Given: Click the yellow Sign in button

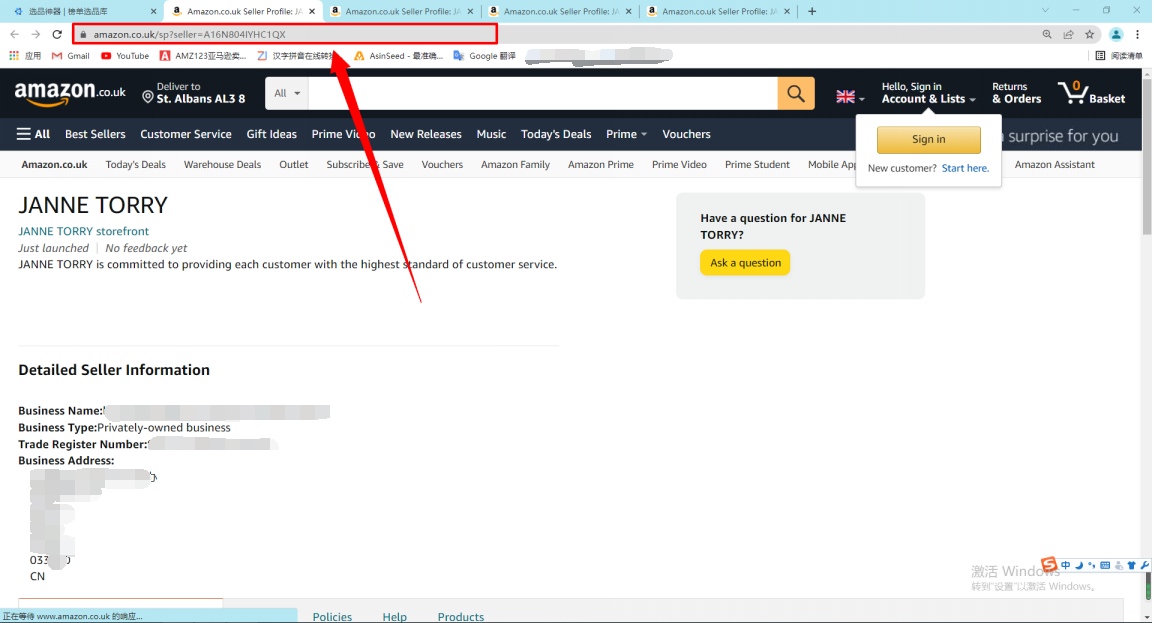Looking at the screenshot, I should (928, 139).
